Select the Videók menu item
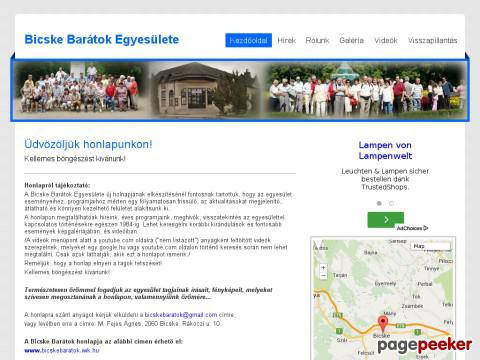Screen dimensions: 480x360 (x=386, y=40)
